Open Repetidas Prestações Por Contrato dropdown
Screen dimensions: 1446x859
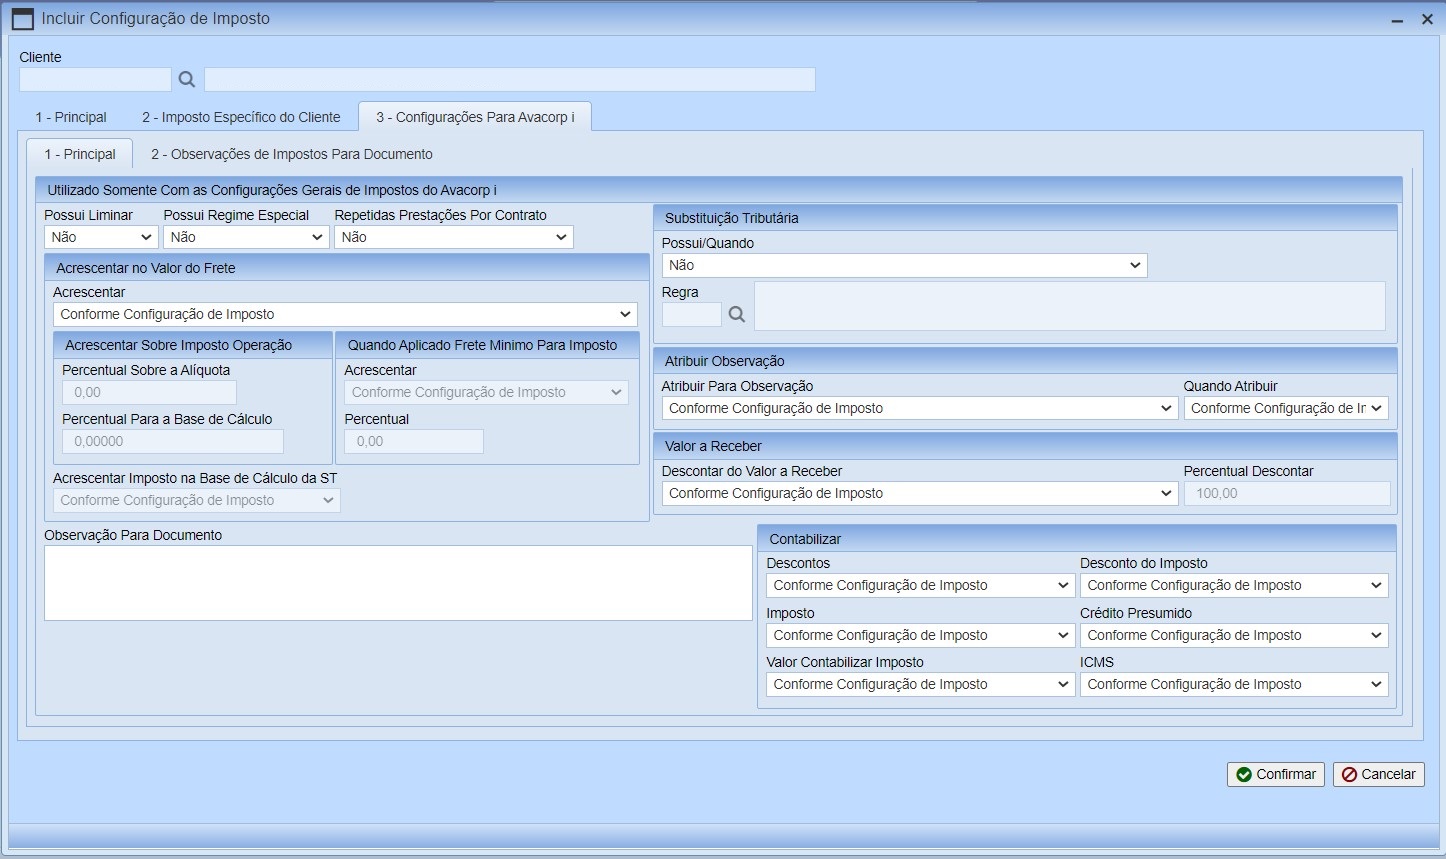pyautogui.click(x=453, y=237)
